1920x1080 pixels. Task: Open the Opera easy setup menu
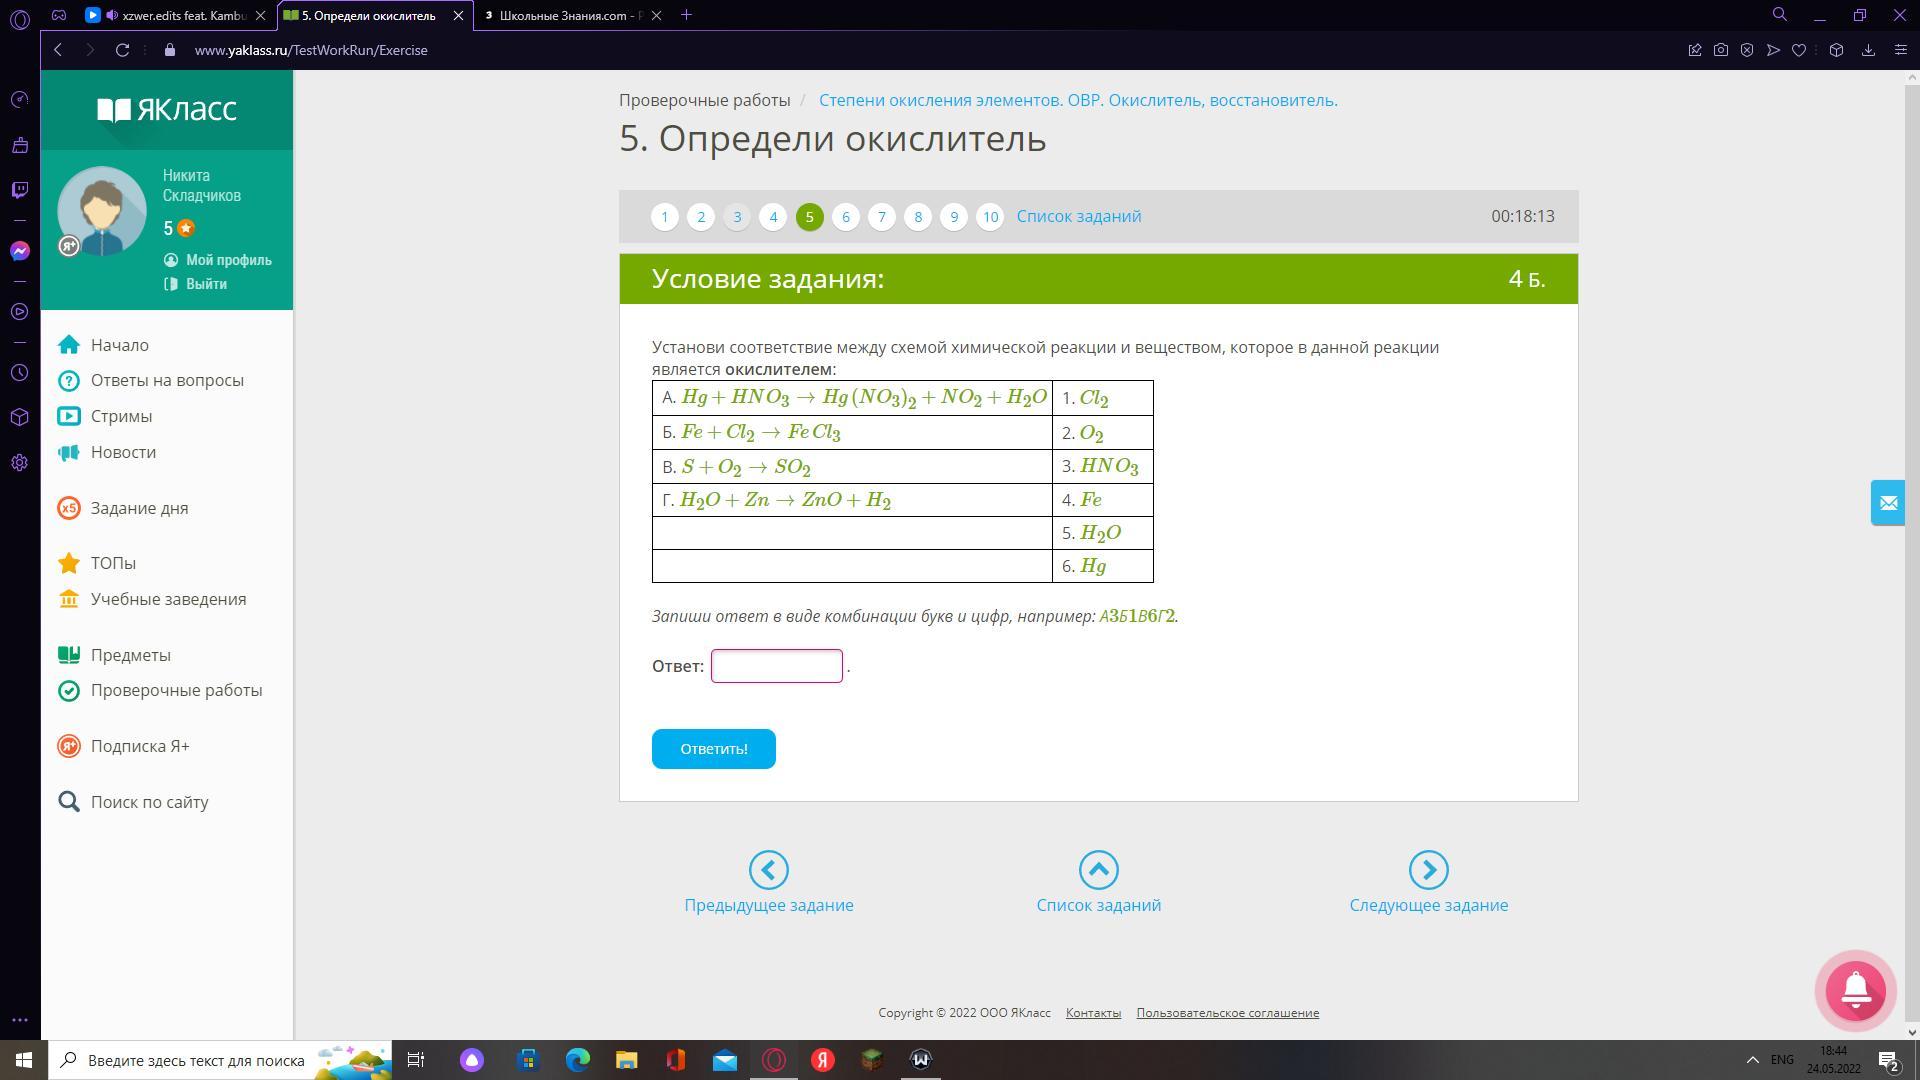tap(1901, 50)
